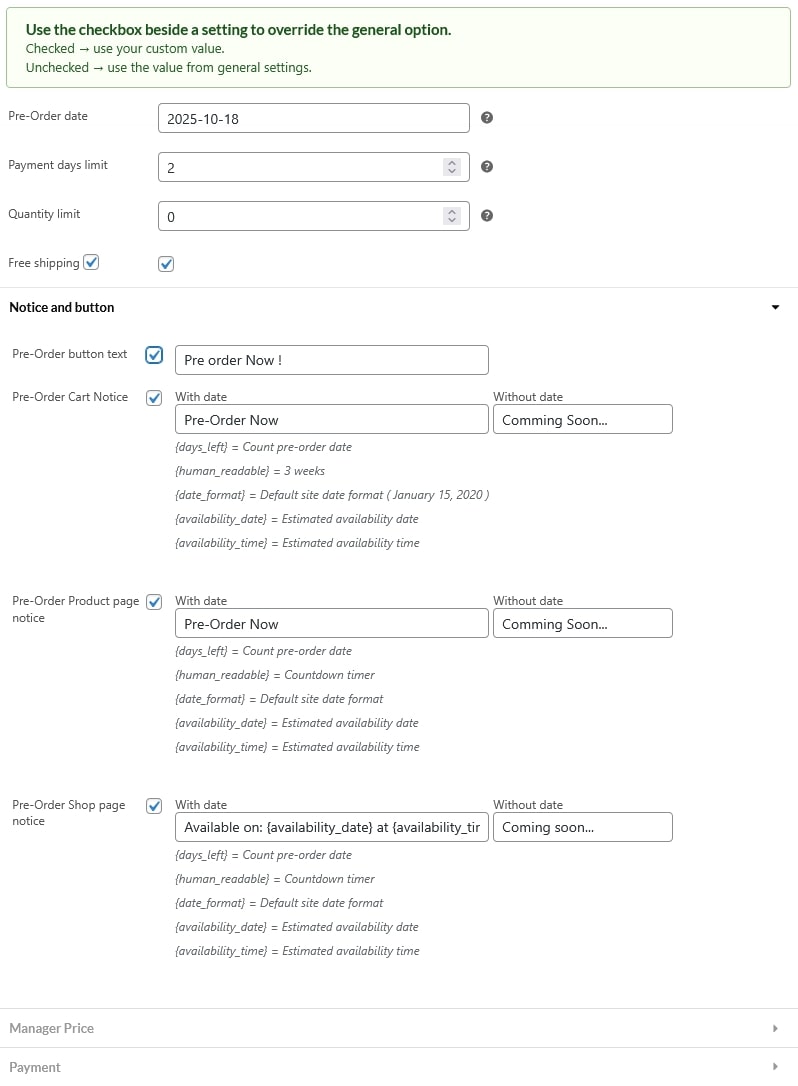
Task: Toggle the Free shipping override checkbox
Action: tap(91, 262)
